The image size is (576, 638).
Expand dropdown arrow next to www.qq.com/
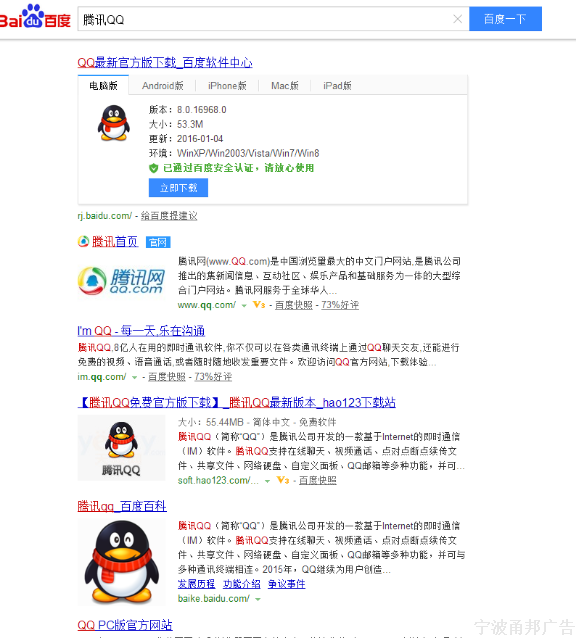pos(244,306)
